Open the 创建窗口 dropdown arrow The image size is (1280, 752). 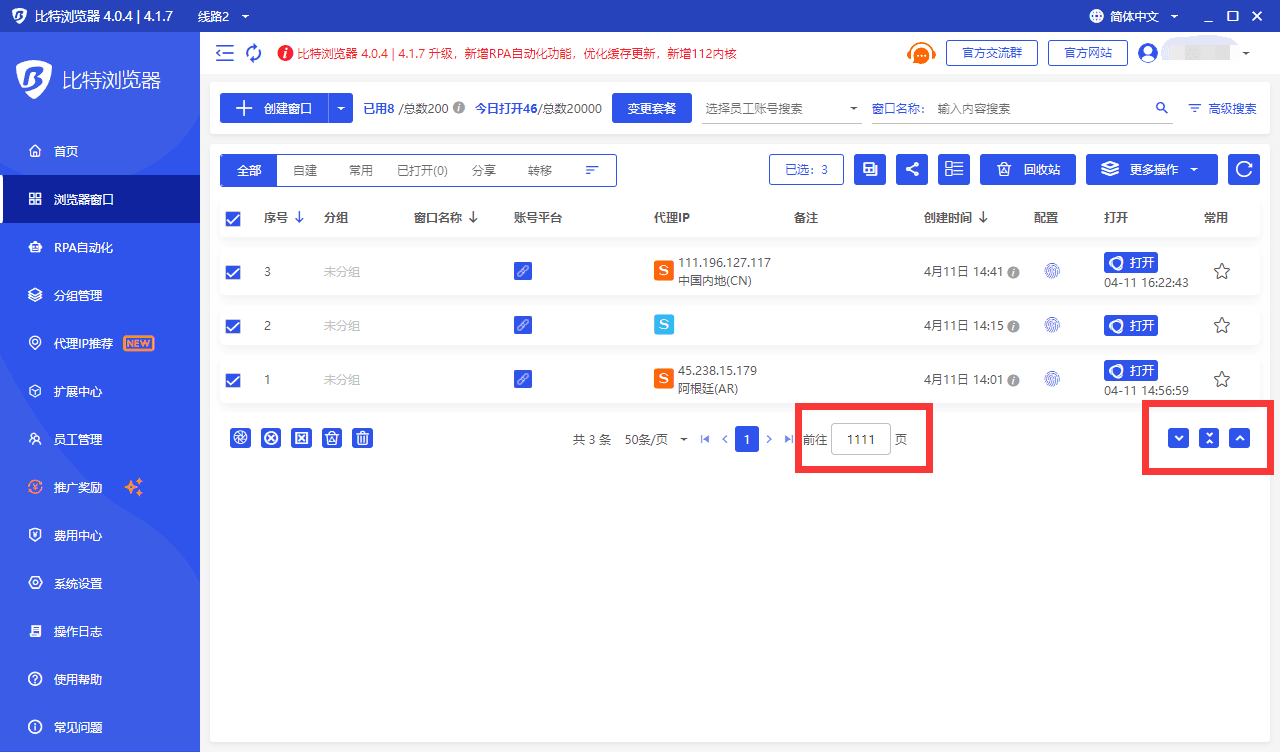tap(341, 108)
